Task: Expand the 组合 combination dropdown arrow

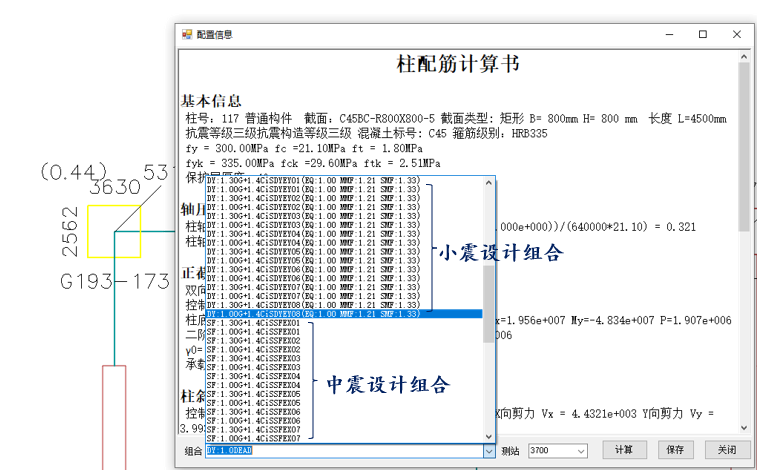Action: pyautogui.click(x=489, y=451)
